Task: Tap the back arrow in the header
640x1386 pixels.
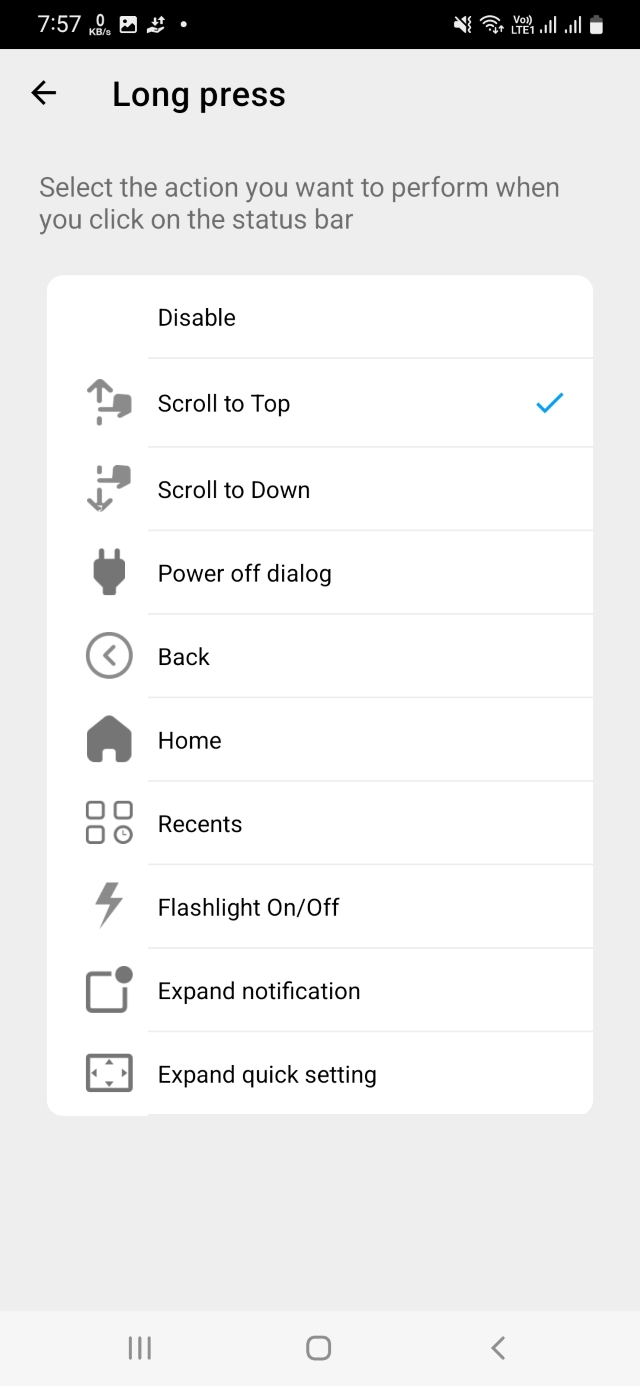Action: pyautogui.click(x=44, y=94)
